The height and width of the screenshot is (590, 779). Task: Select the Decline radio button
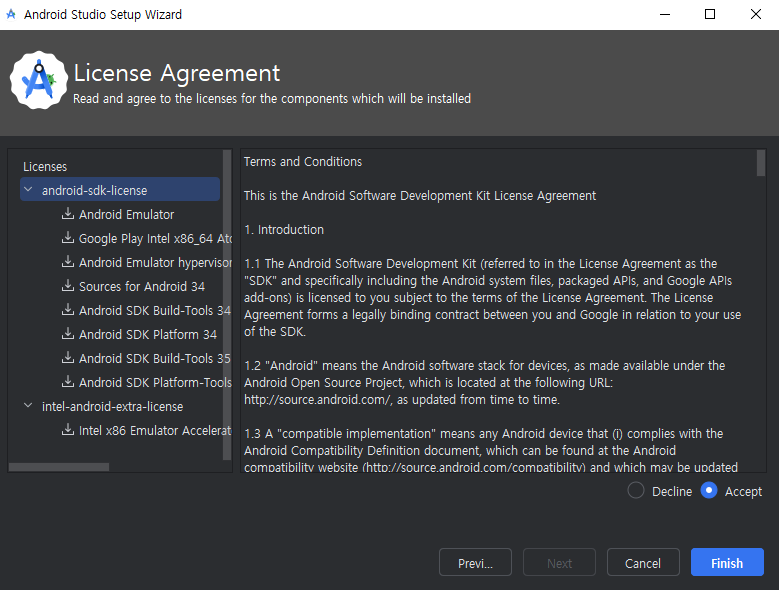point(635,490)
